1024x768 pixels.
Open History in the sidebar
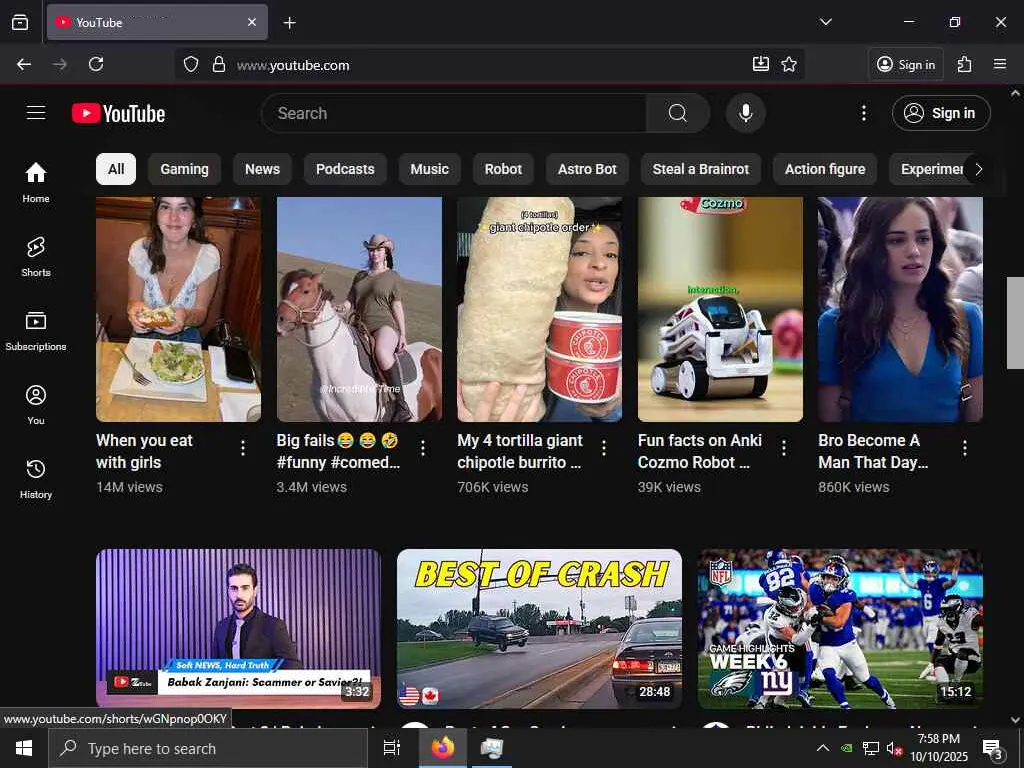36,478
